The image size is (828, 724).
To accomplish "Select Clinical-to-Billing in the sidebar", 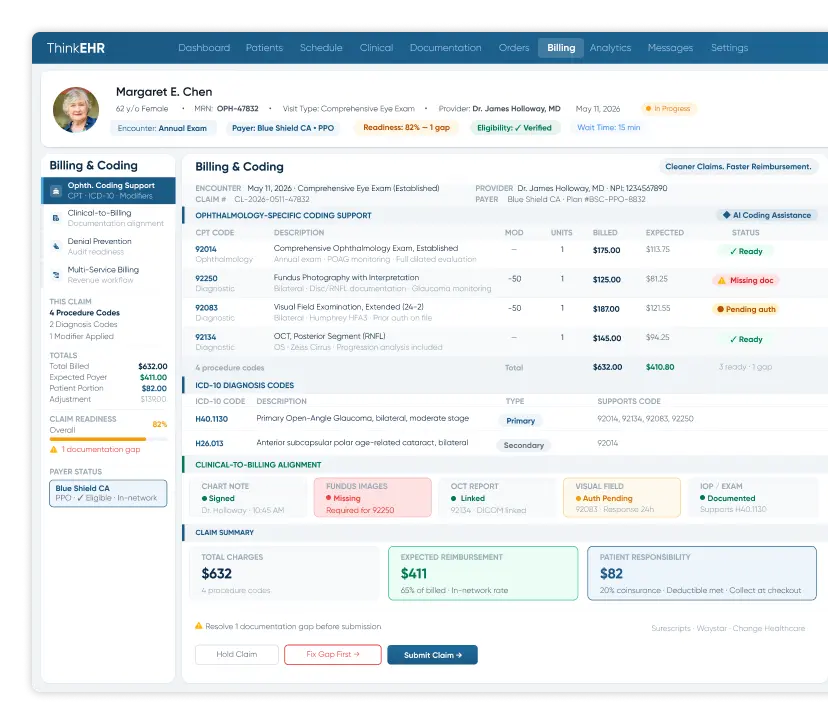I will click(108, 218).
